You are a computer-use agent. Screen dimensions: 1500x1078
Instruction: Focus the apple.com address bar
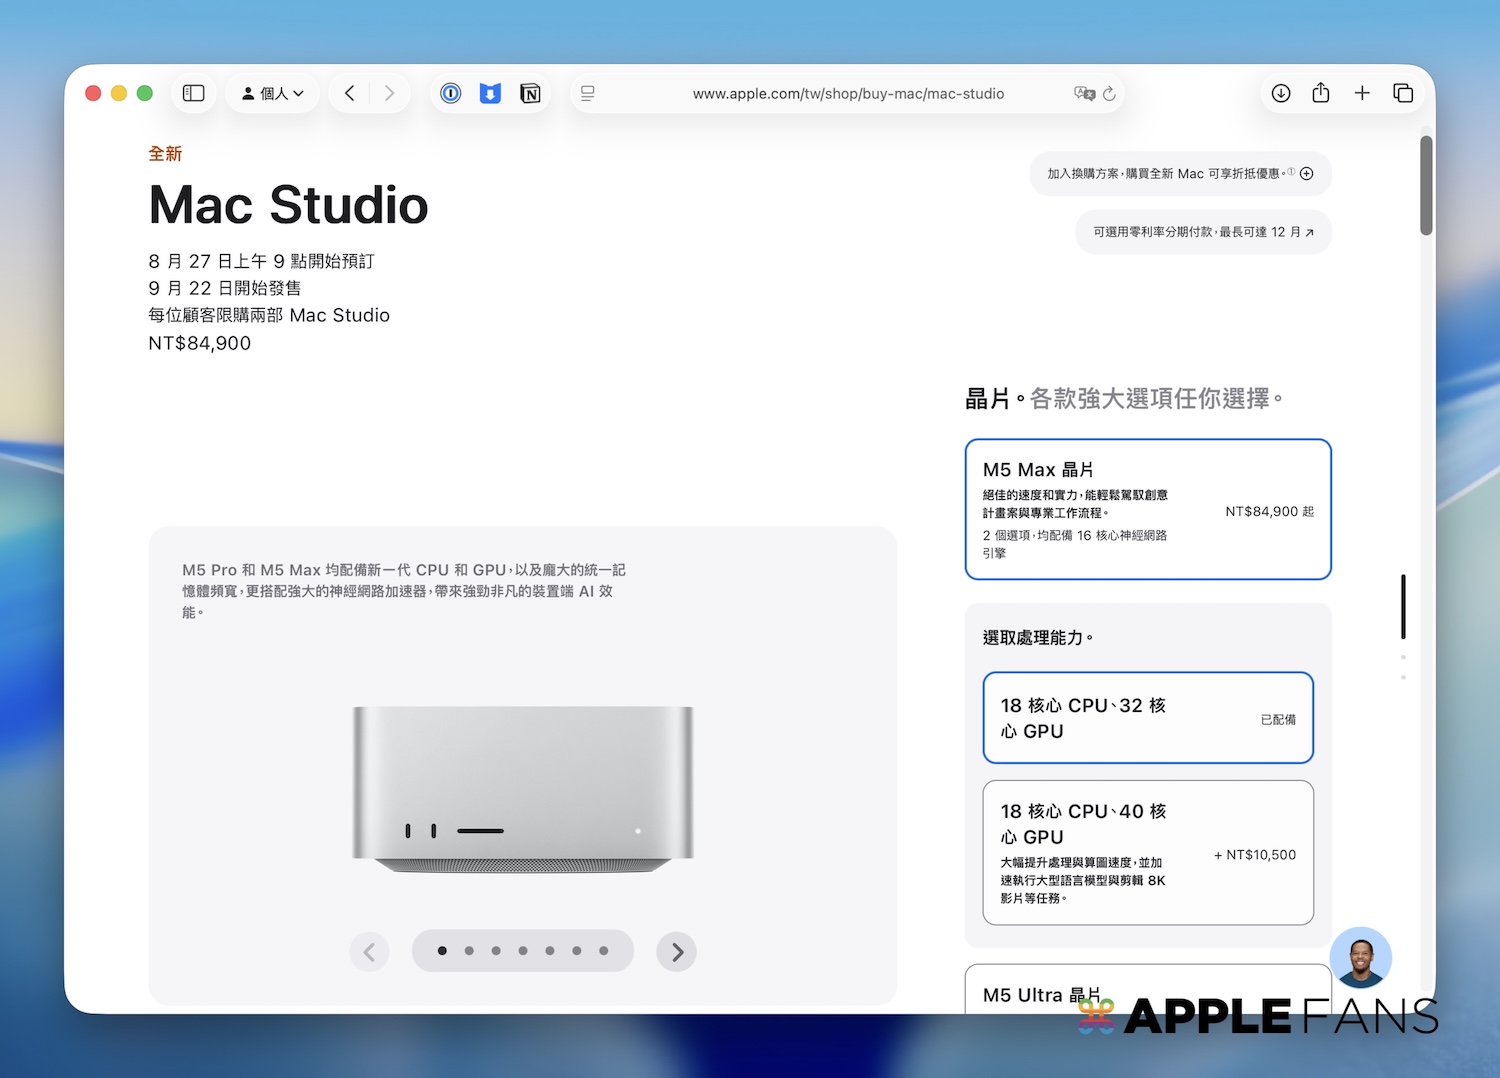848,93
